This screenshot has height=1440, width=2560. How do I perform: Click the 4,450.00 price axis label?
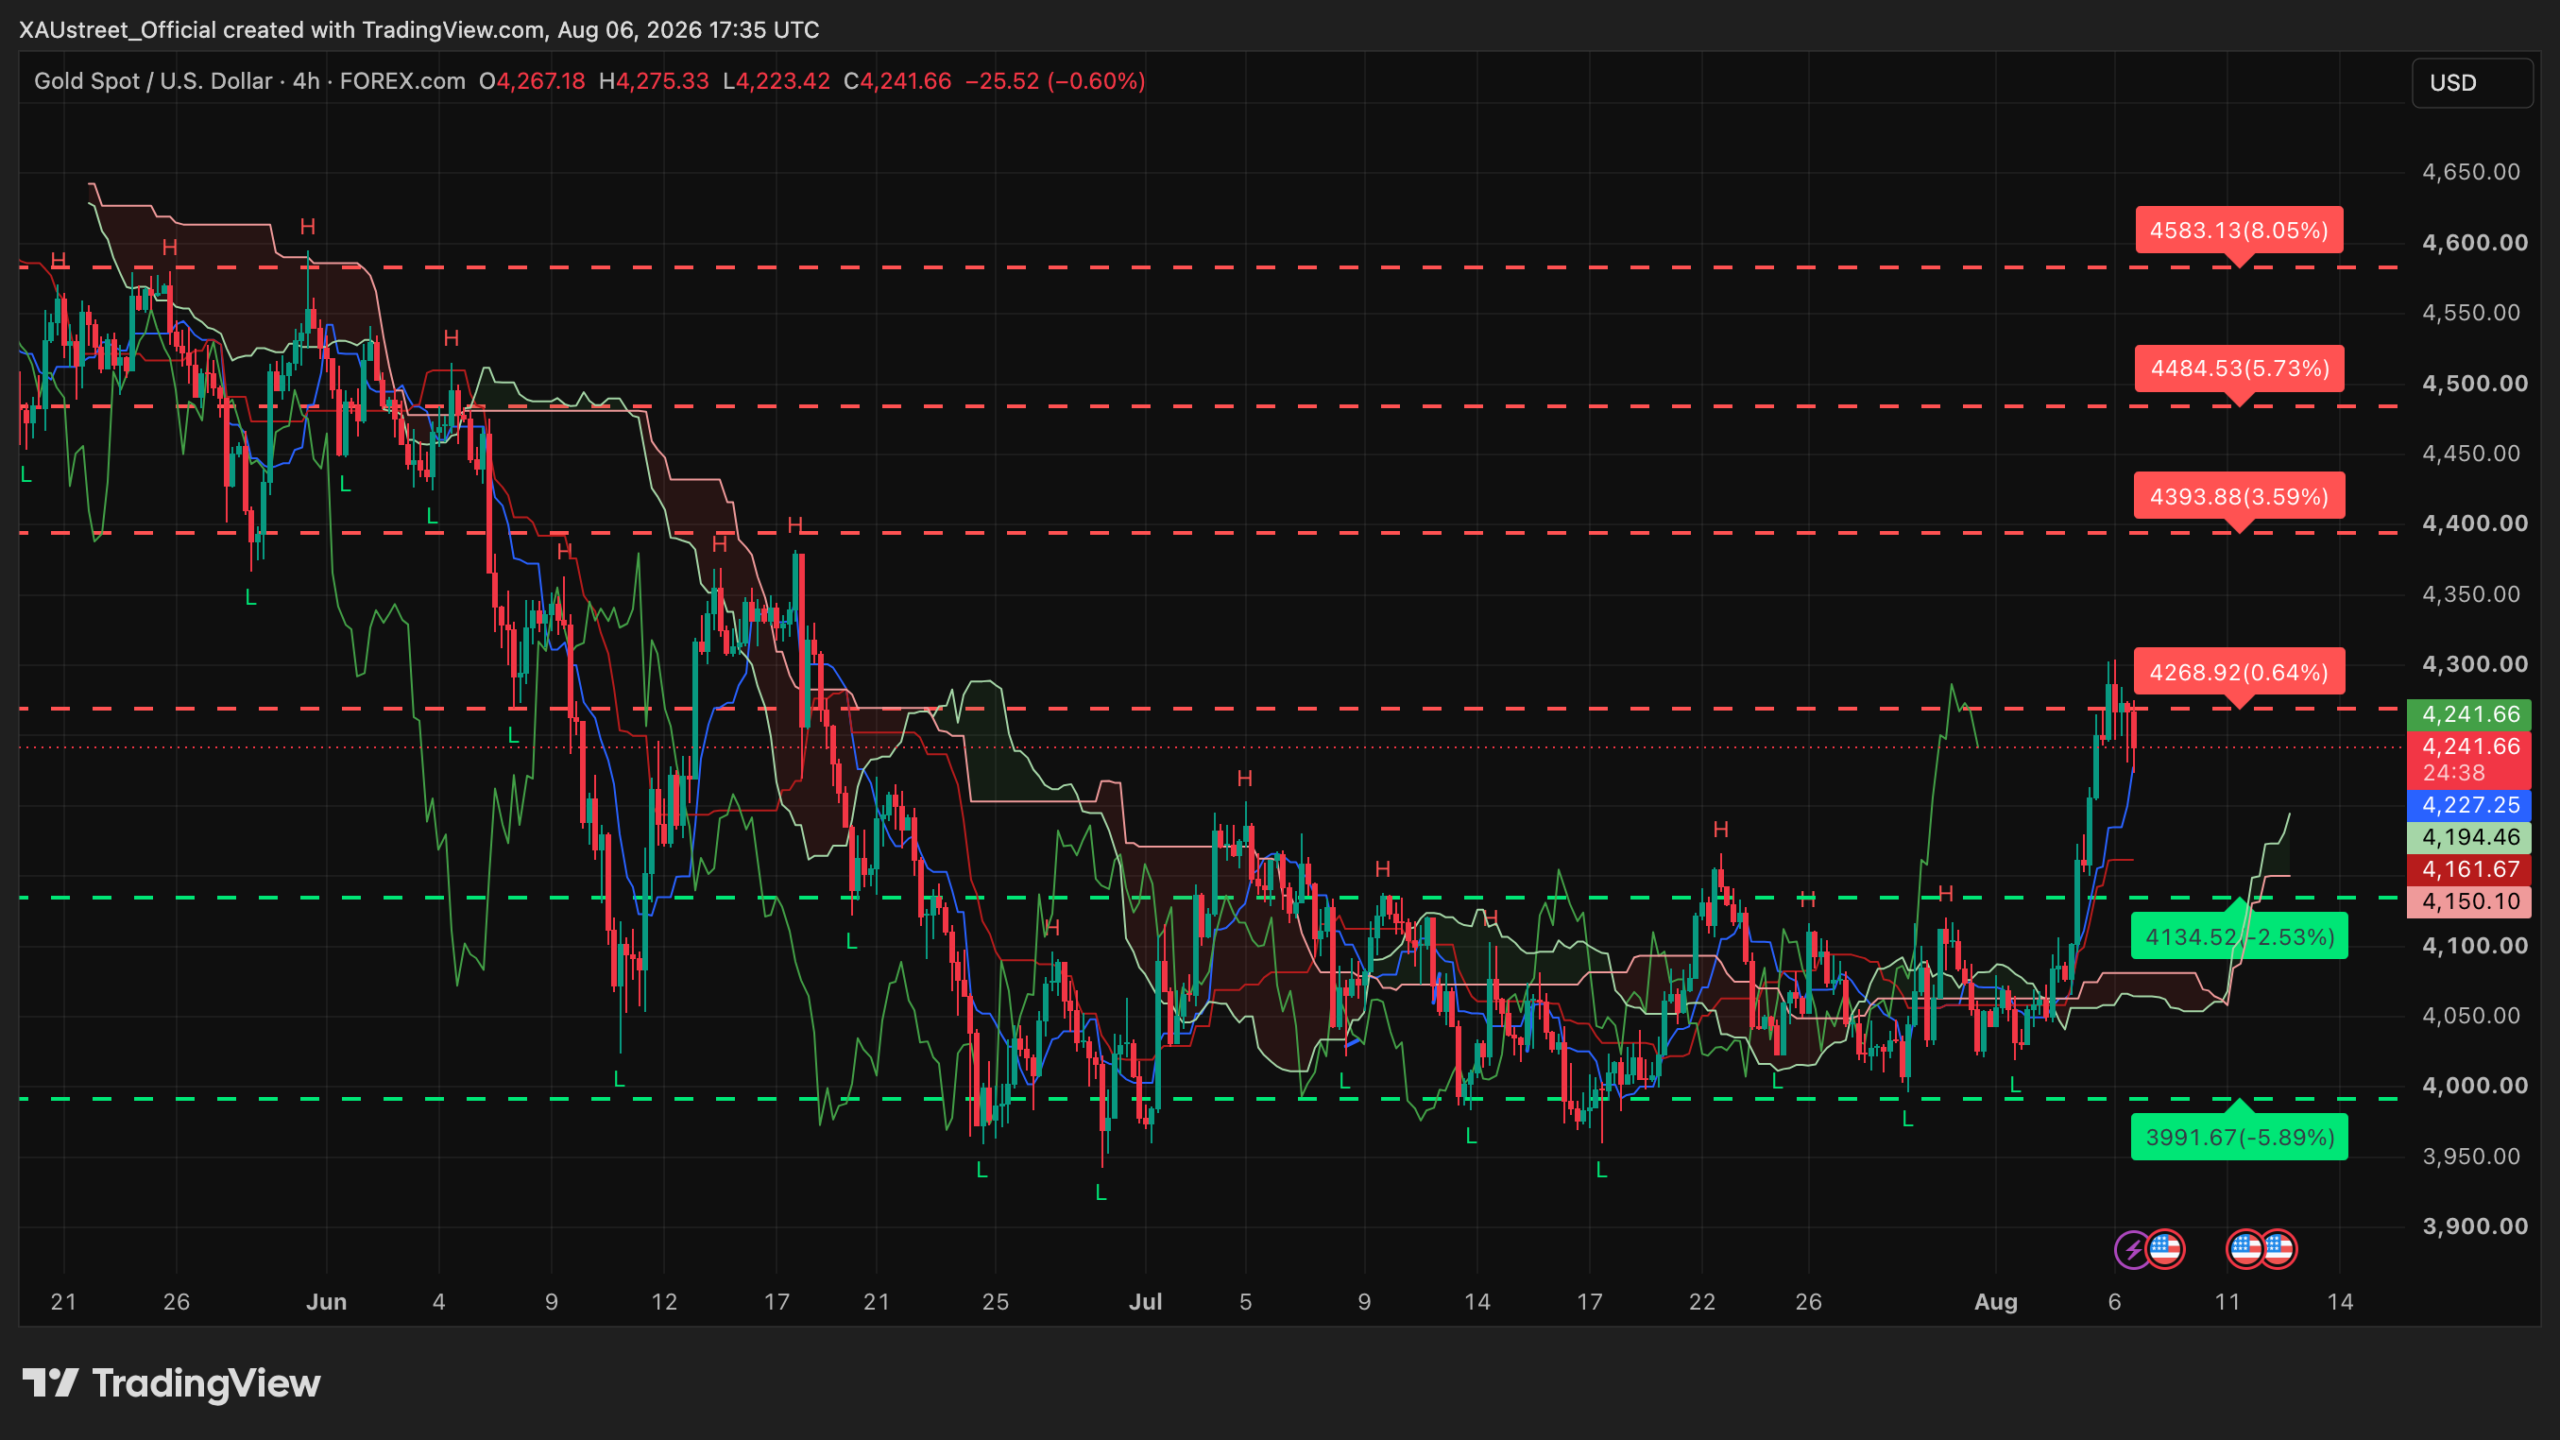click(2471, 454)
